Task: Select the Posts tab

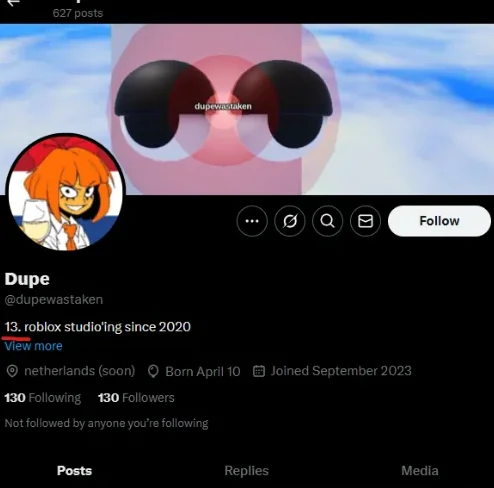Action: click(74, 471)
